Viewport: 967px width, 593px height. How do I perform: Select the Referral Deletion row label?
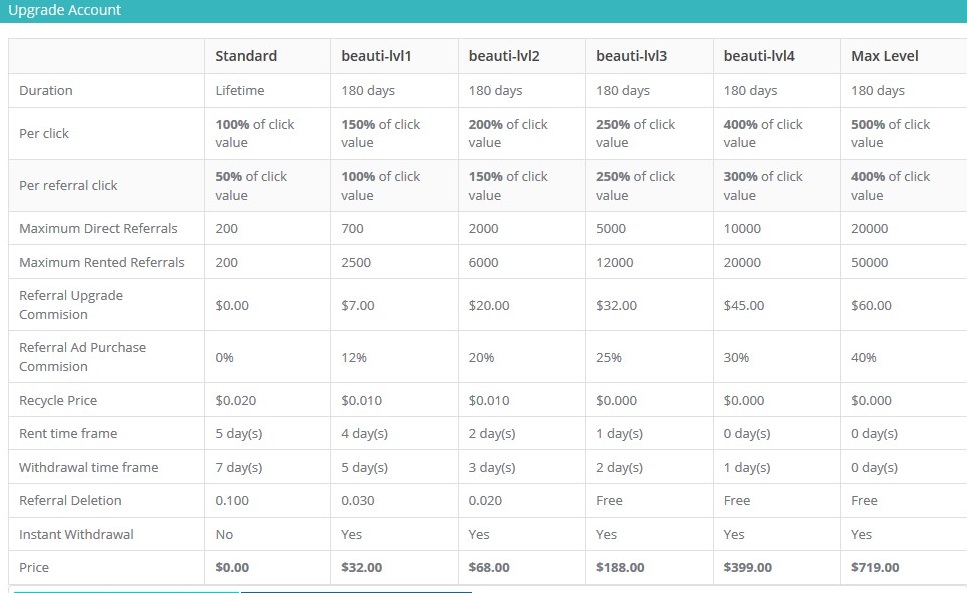pyautogui.click(x=70, y=500)
